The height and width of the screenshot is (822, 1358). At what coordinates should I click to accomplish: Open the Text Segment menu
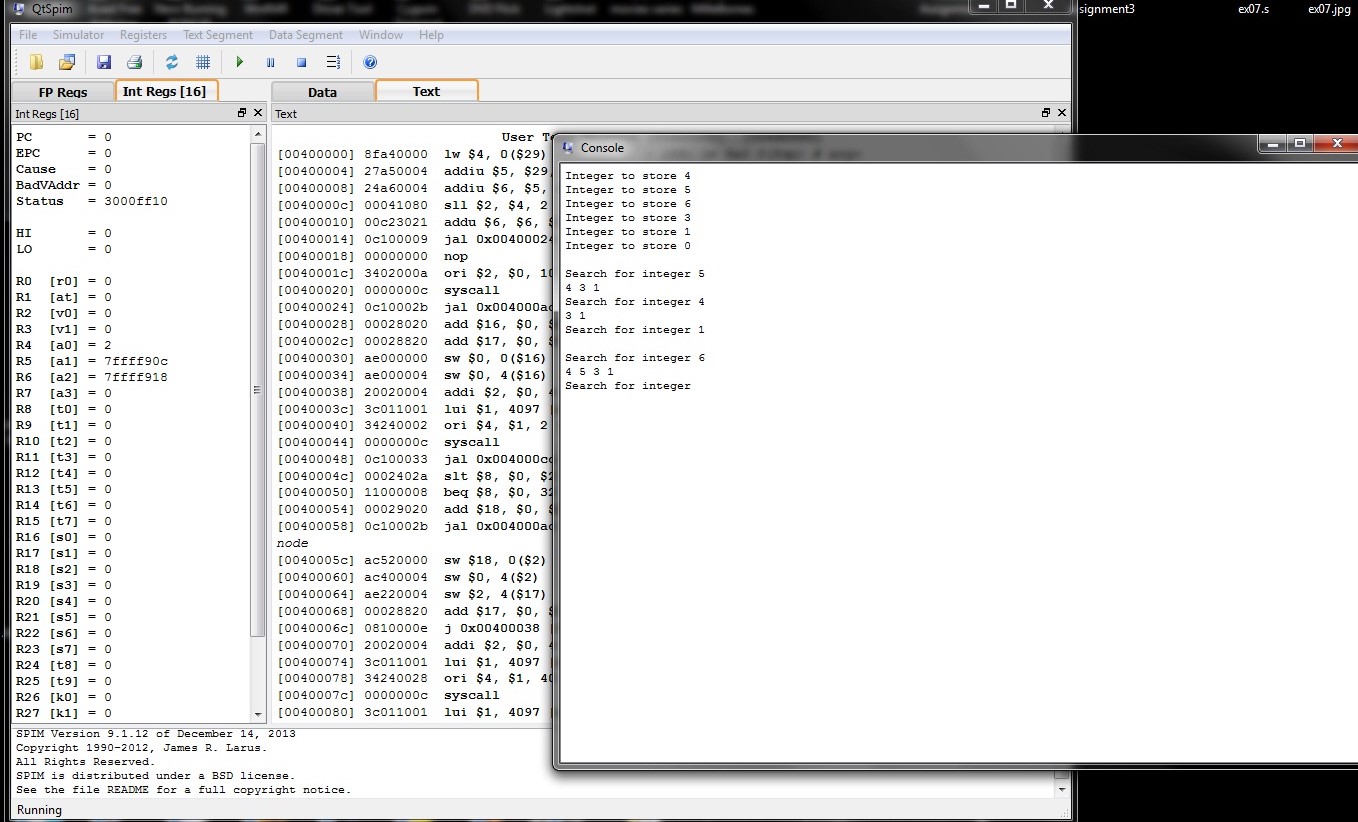(x=217, y=35)
